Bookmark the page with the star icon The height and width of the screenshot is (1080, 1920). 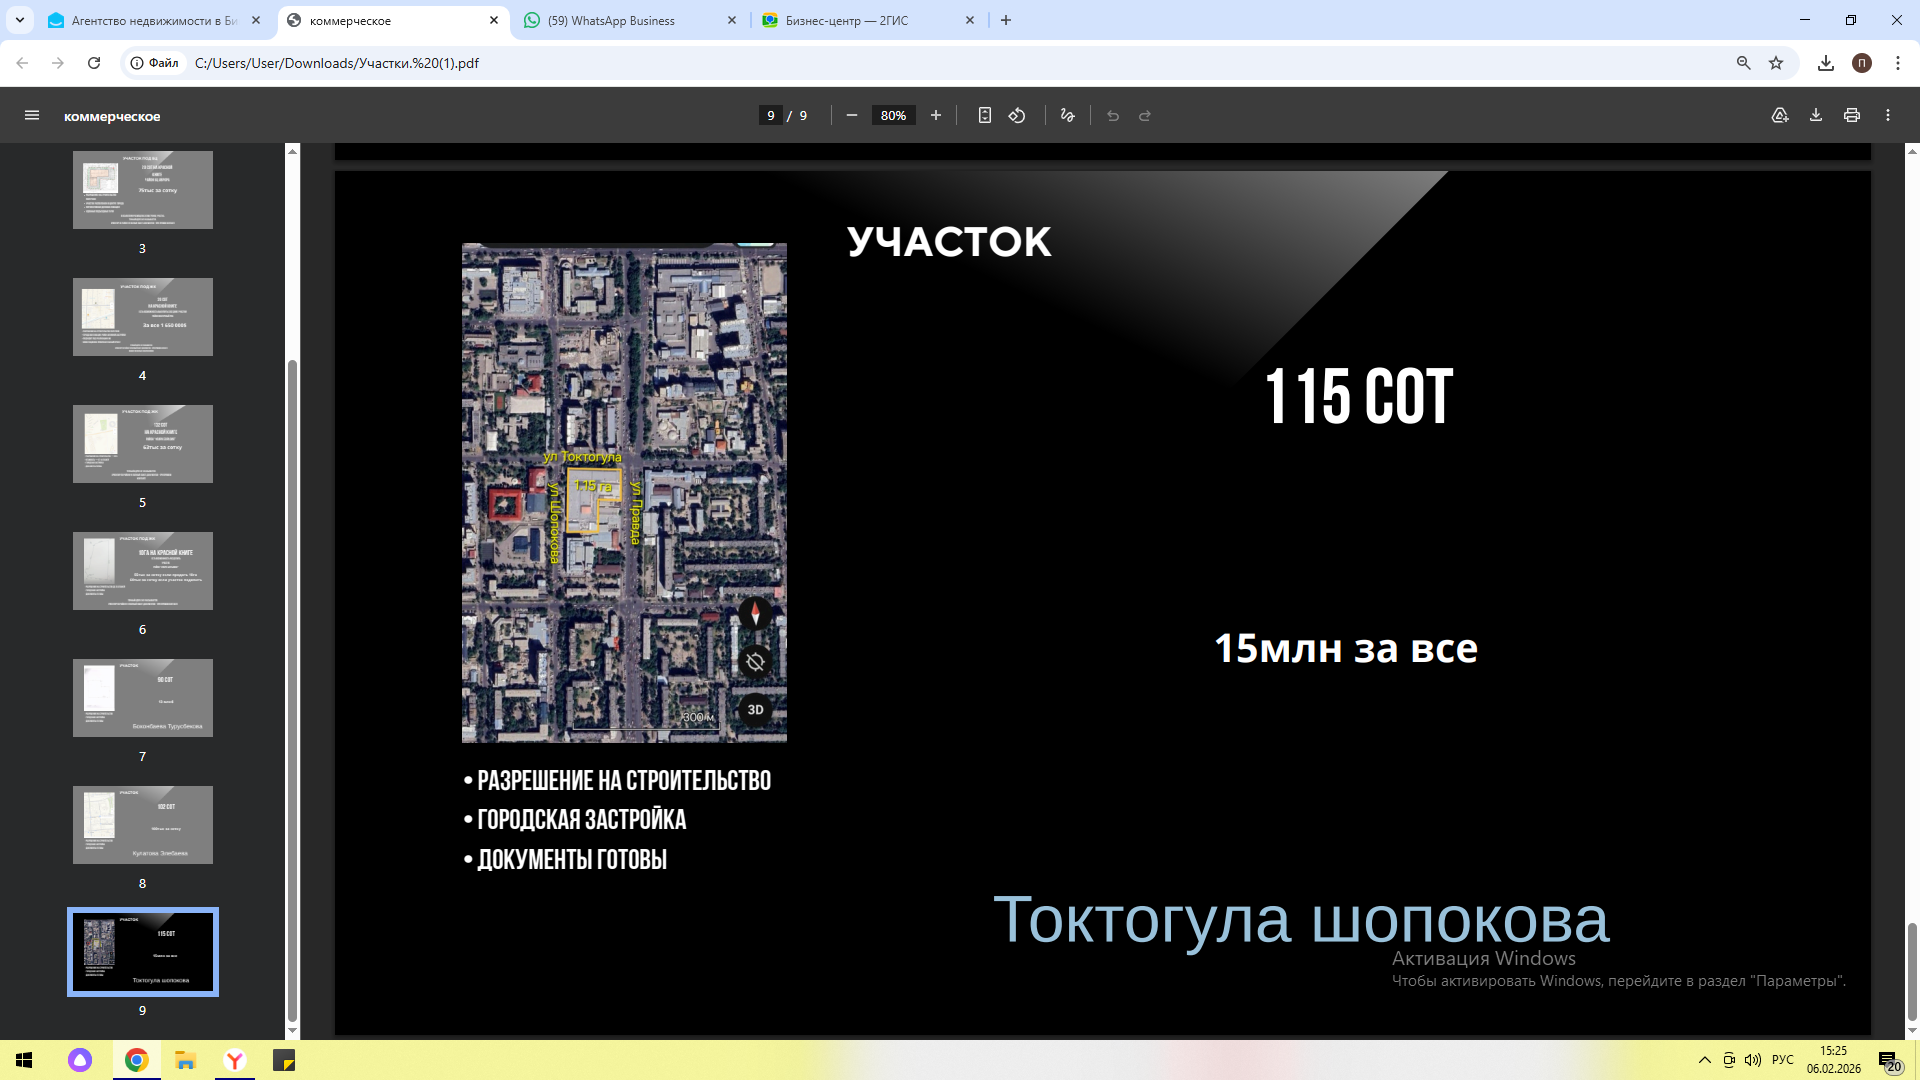pos(1776,62)
